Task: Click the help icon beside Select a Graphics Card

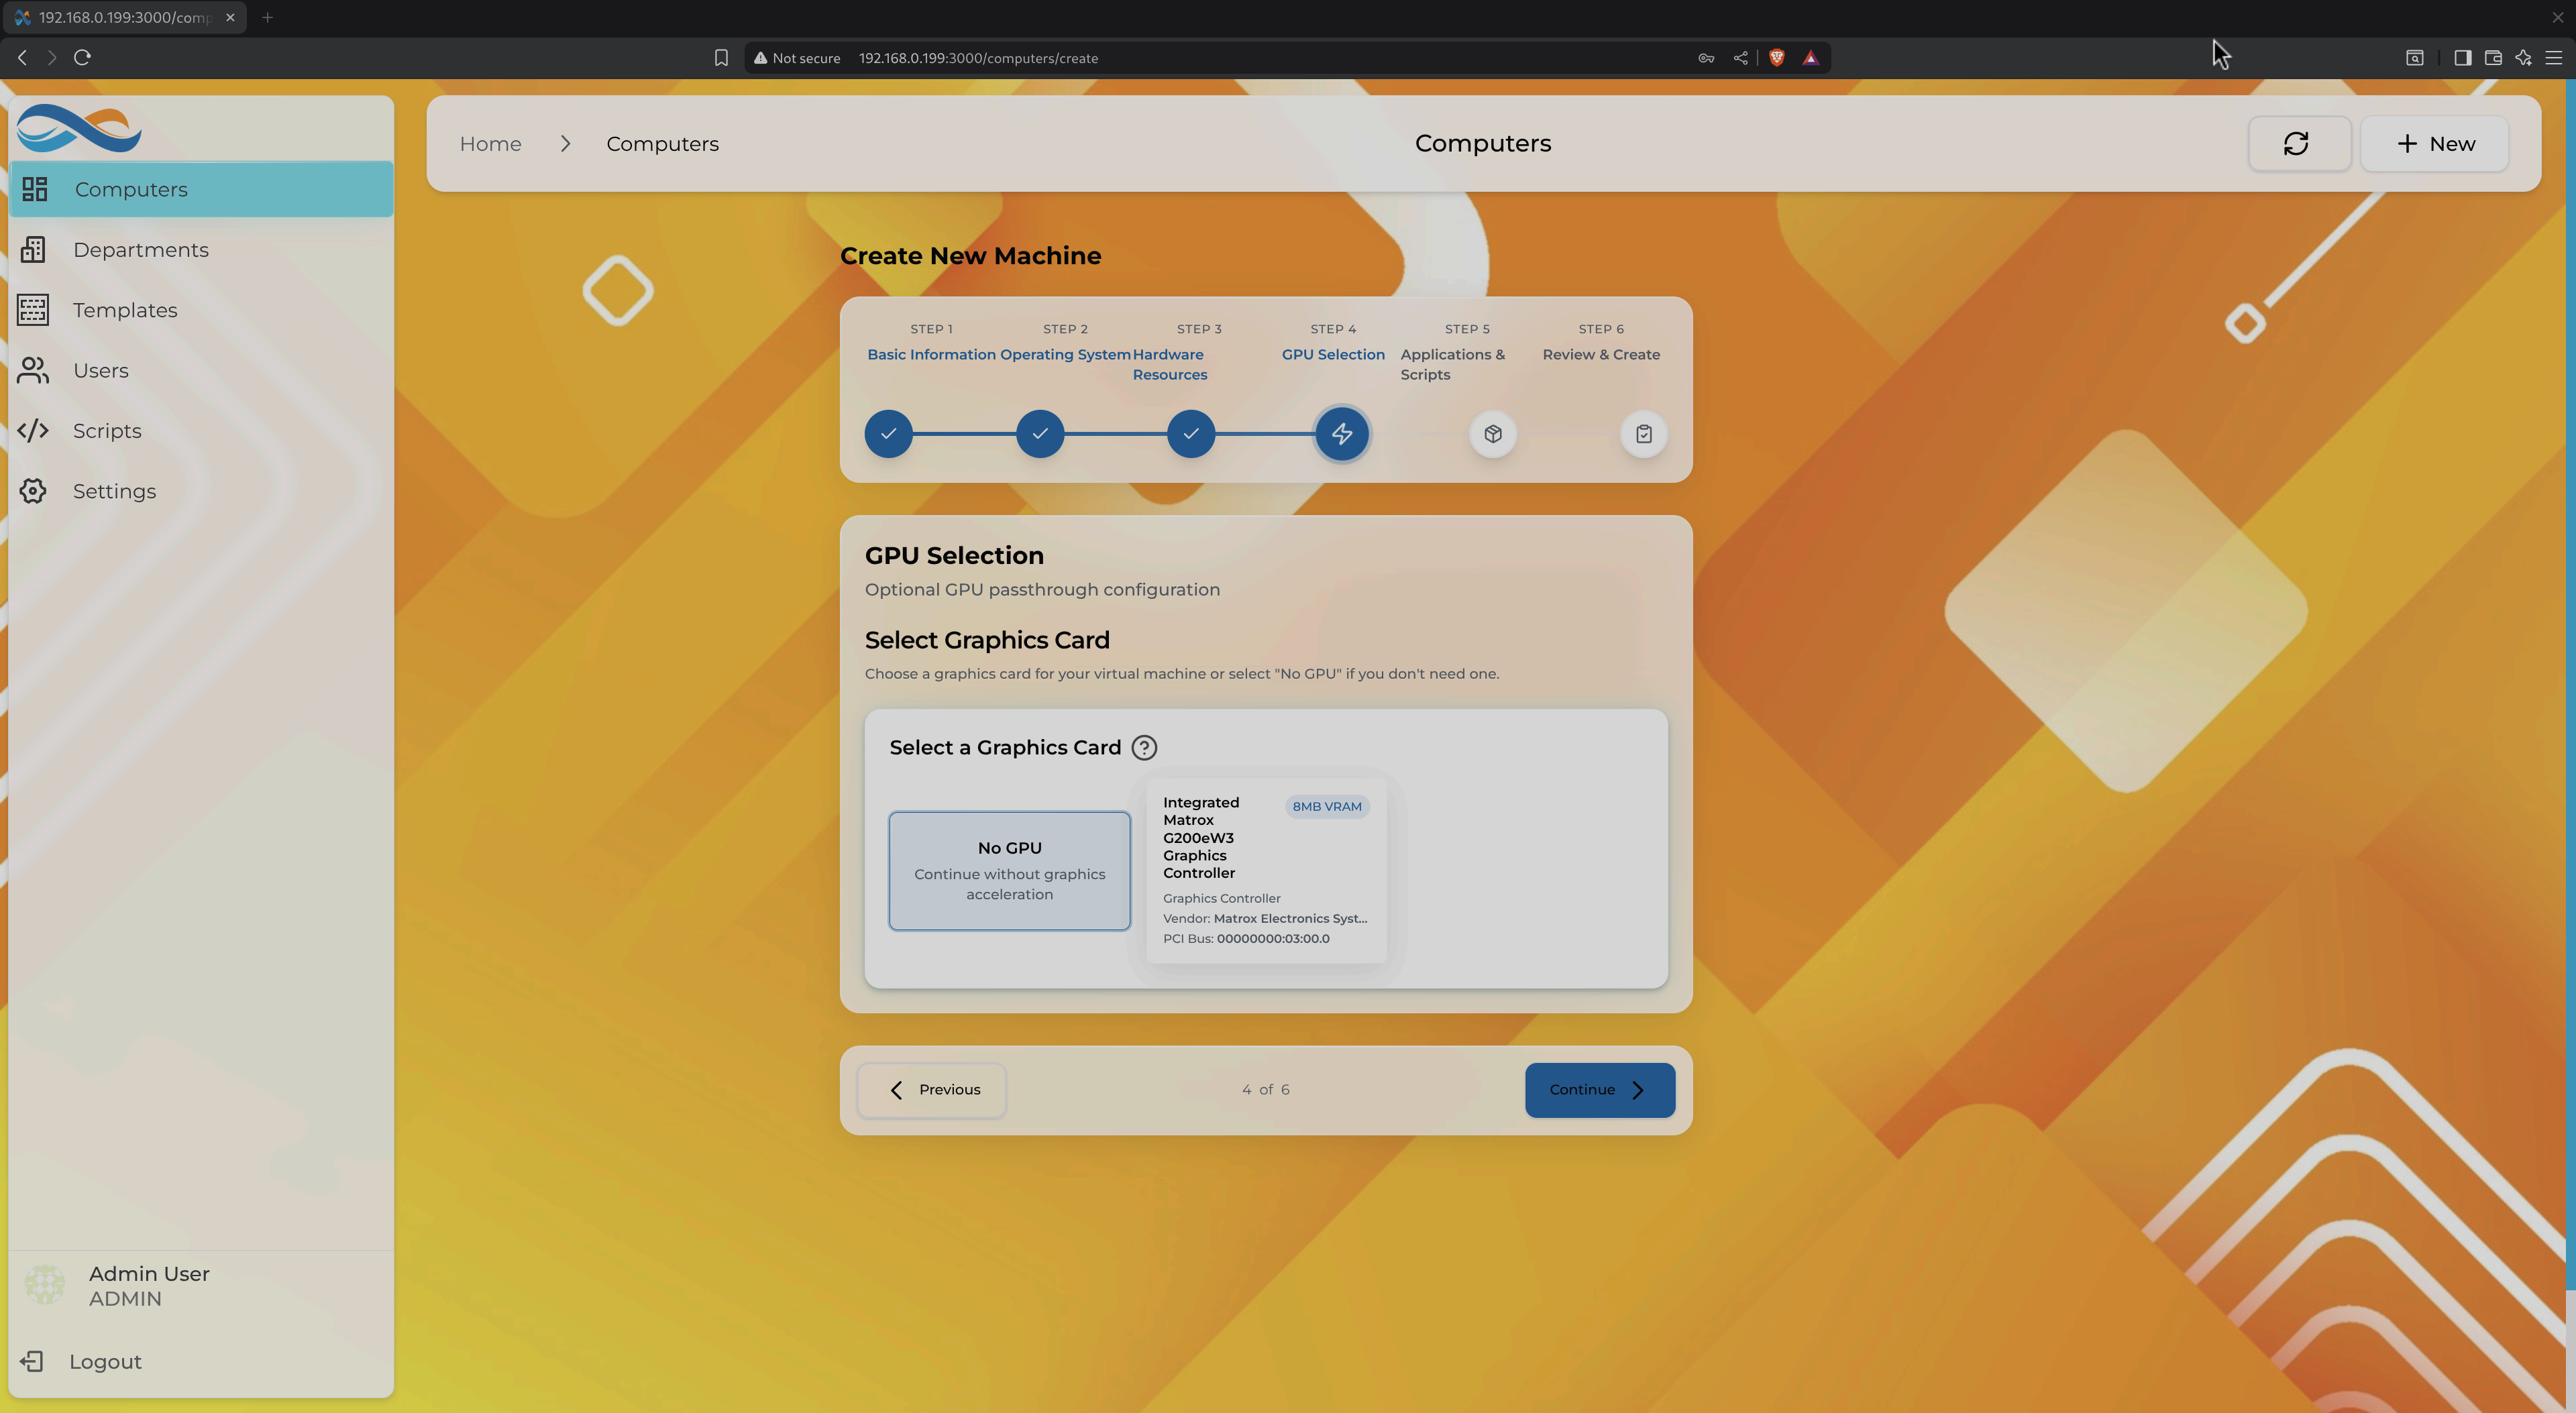Action: coord(1144,748)
